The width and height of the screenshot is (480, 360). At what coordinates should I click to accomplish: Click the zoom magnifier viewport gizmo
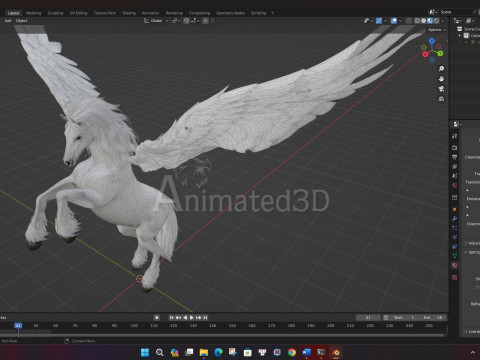tap(441, 69)
